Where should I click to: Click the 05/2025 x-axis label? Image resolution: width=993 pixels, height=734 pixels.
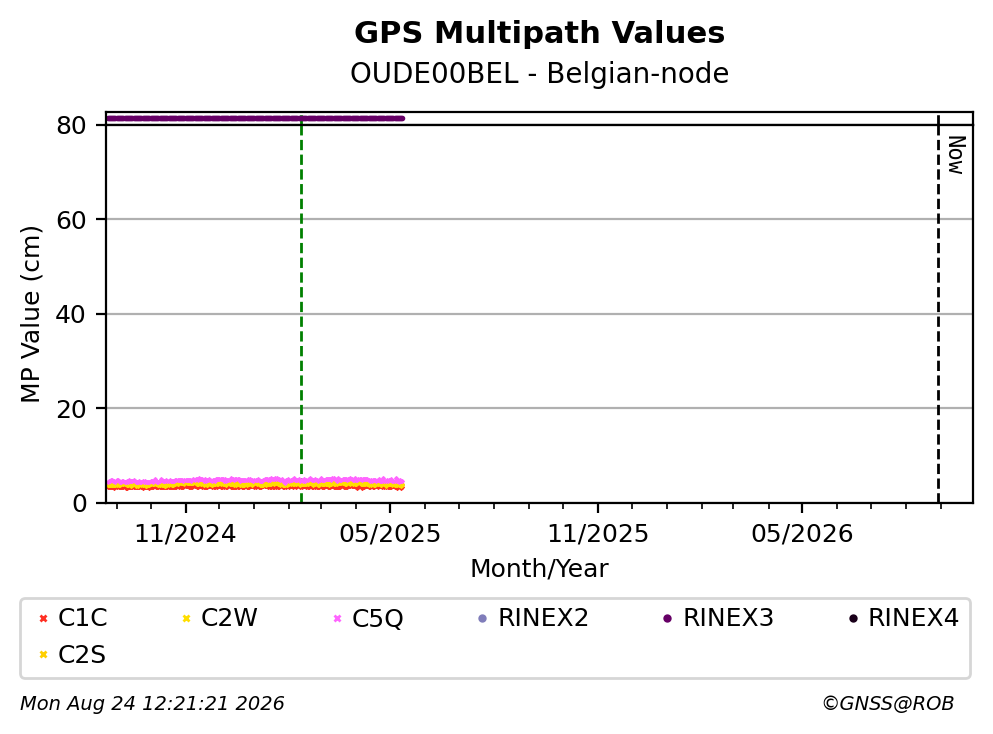[389, 534]
